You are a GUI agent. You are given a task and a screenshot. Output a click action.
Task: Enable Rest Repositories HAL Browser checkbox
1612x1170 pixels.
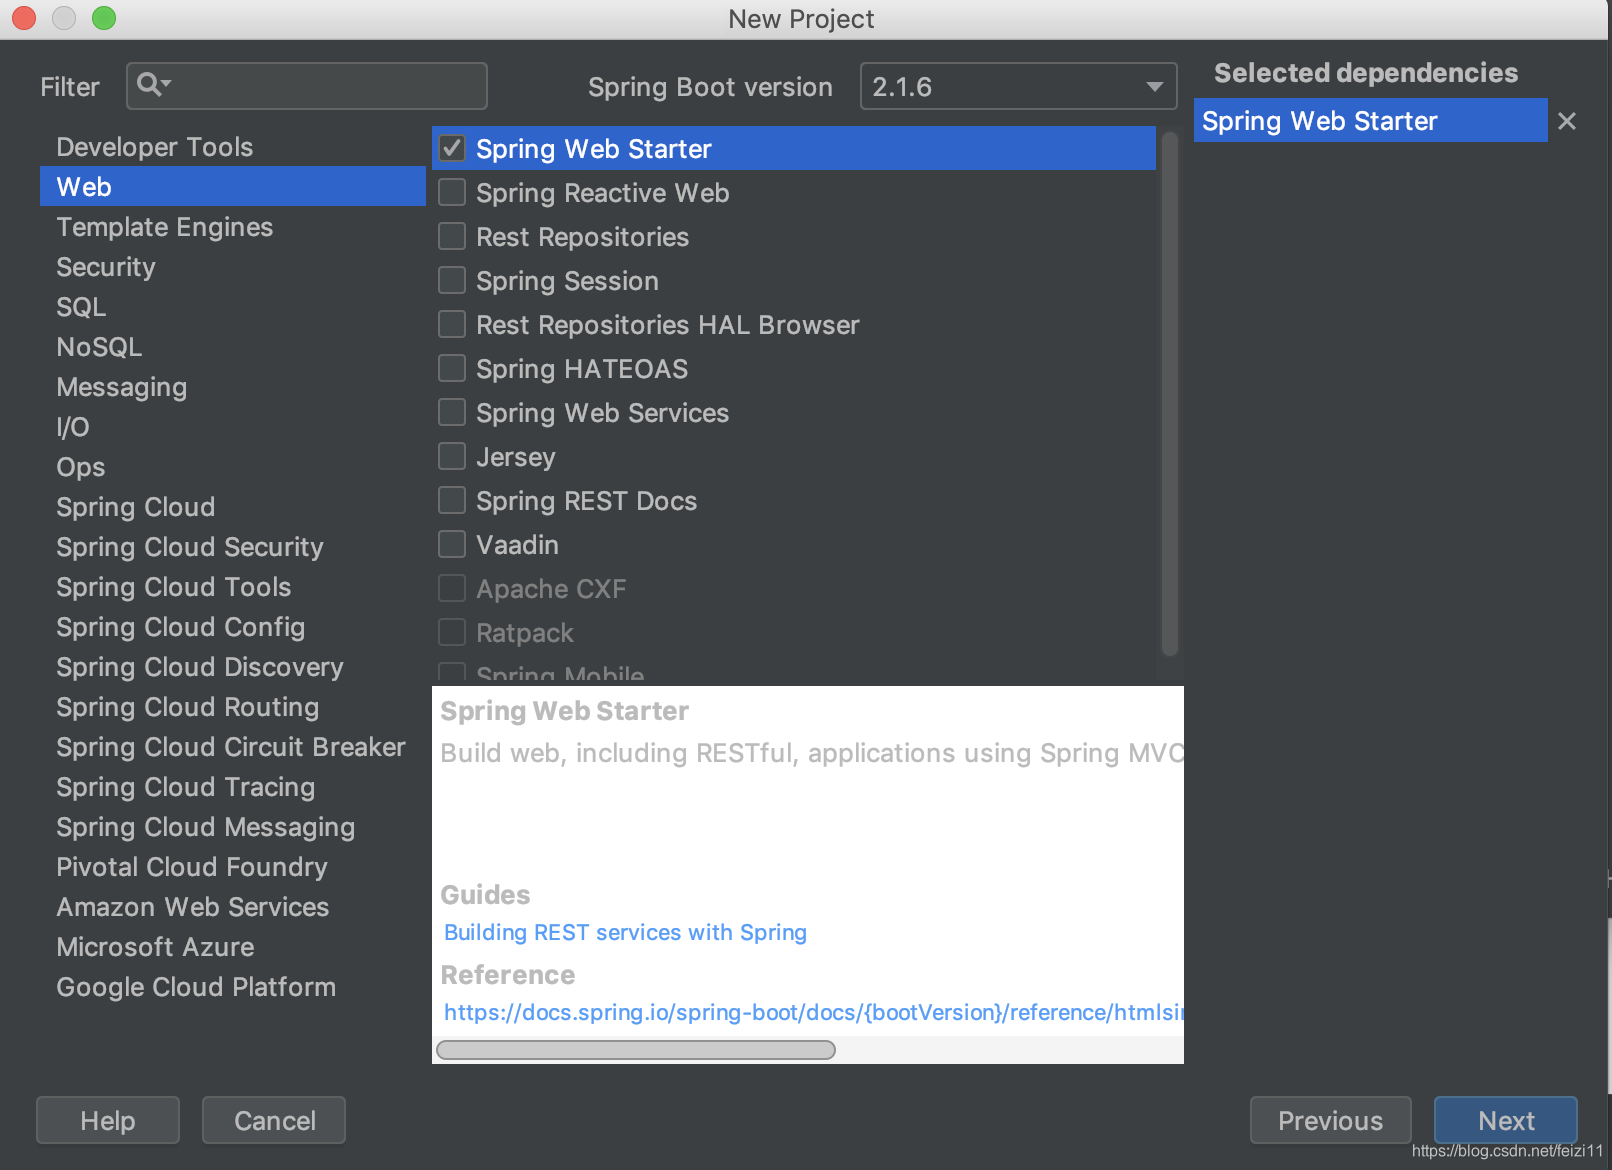pyautogui.click(x=452, y=324)
